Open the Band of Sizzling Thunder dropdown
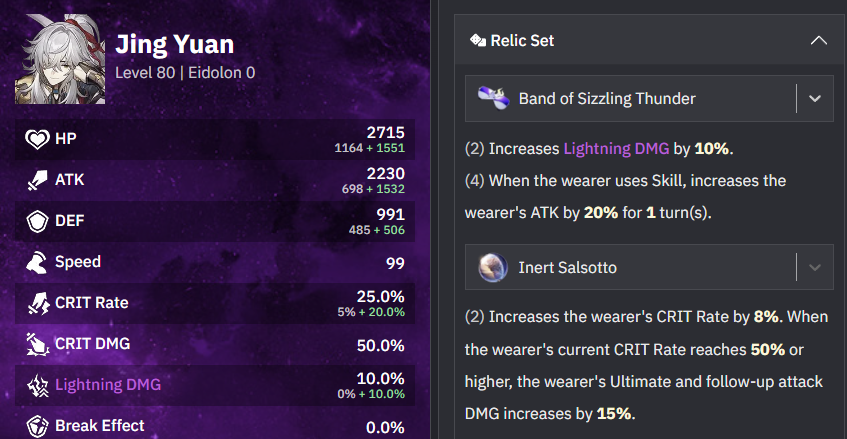 click(814, 98)
